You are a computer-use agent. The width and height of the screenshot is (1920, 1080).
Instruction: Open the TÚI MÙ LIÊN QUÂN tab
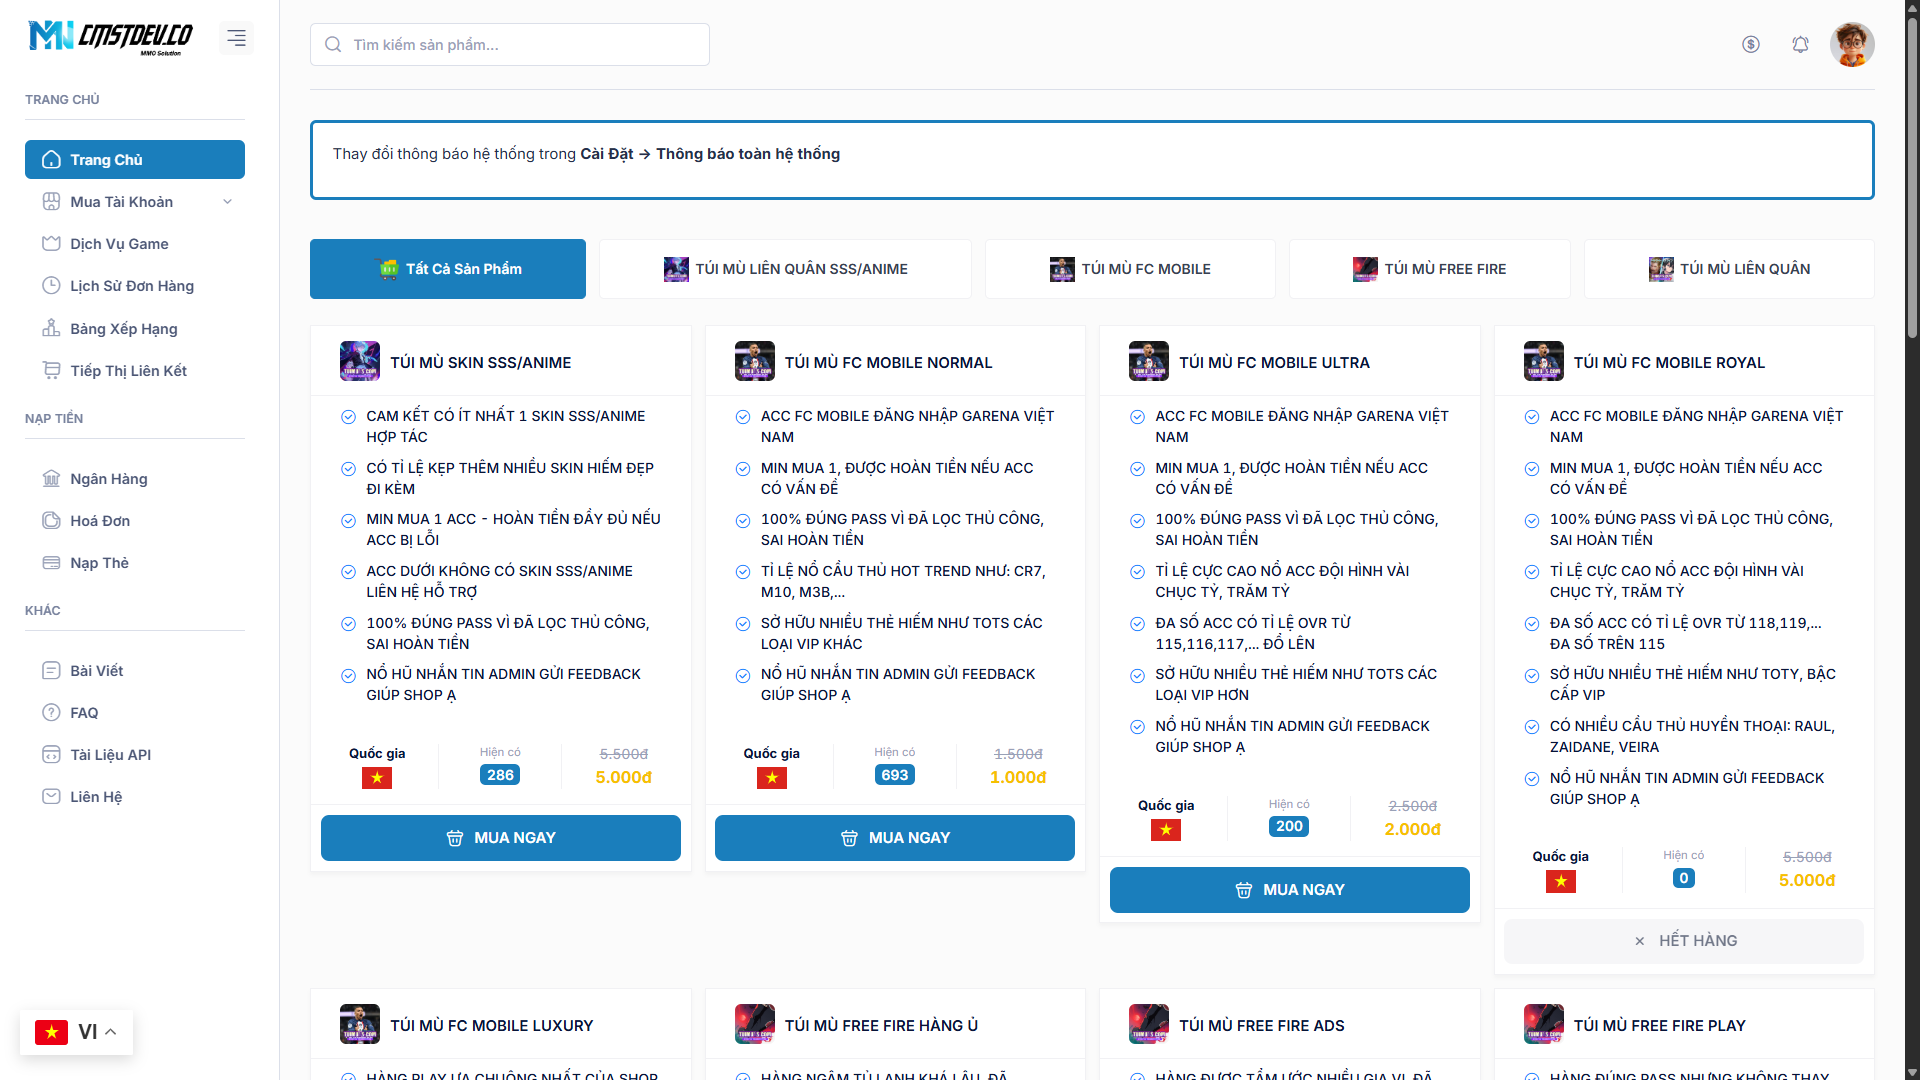coord(1729,269)
